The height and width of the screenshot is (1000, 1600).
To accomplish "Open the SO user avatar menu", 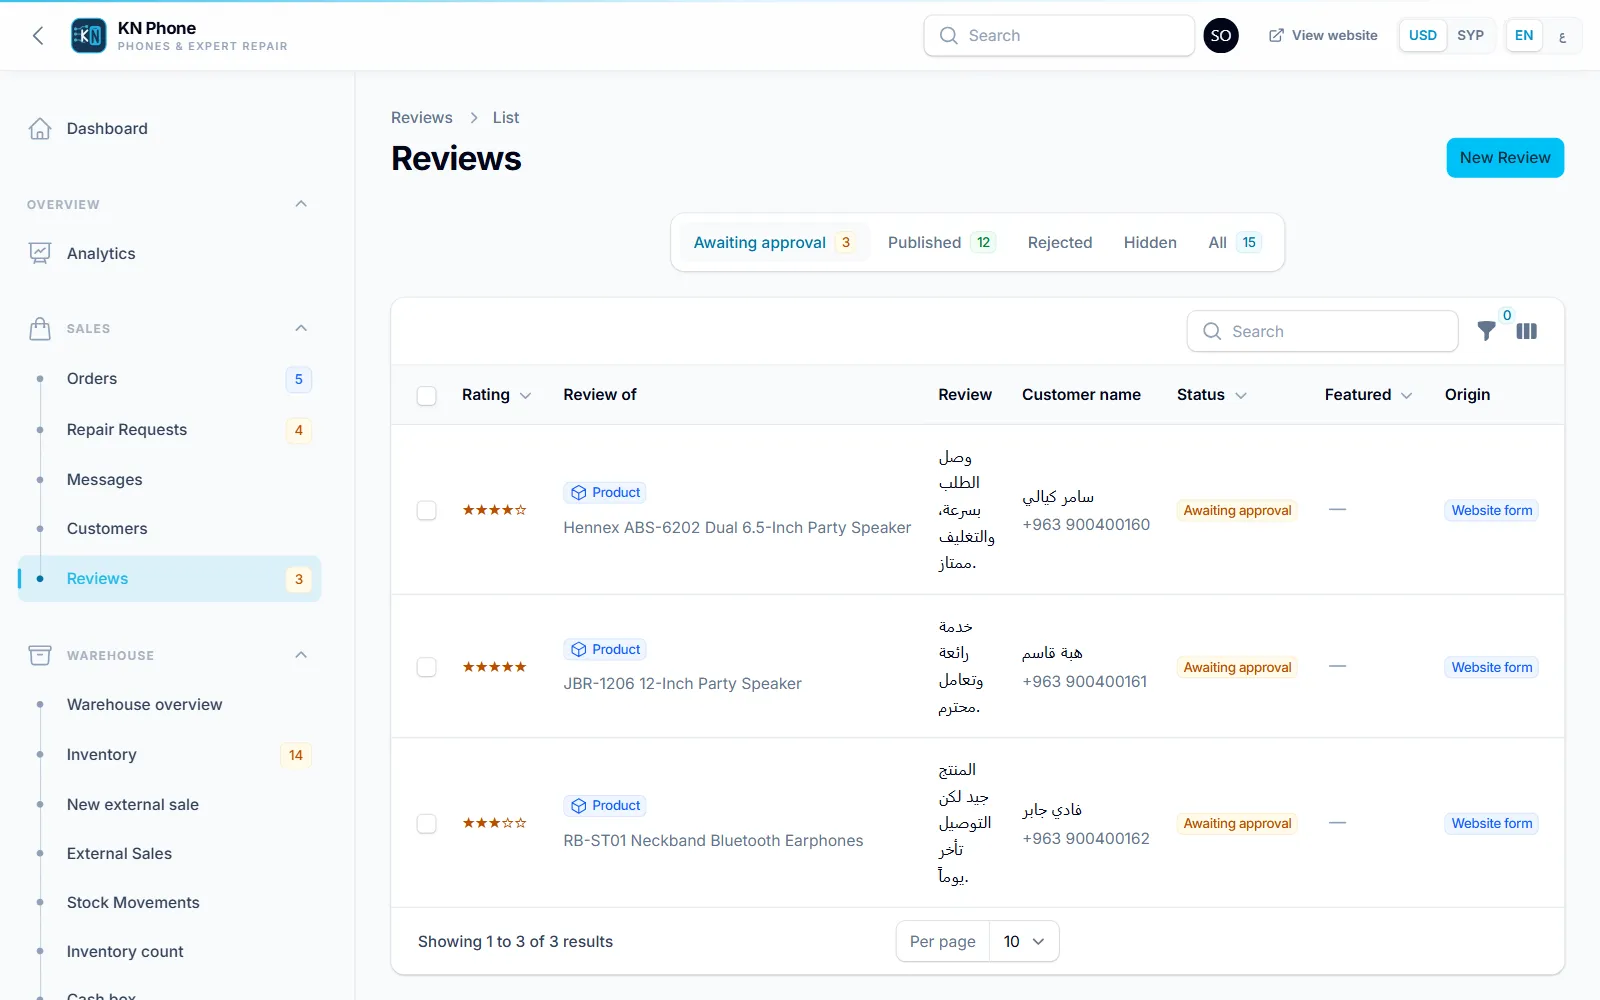I will (x=1221, y=36).
